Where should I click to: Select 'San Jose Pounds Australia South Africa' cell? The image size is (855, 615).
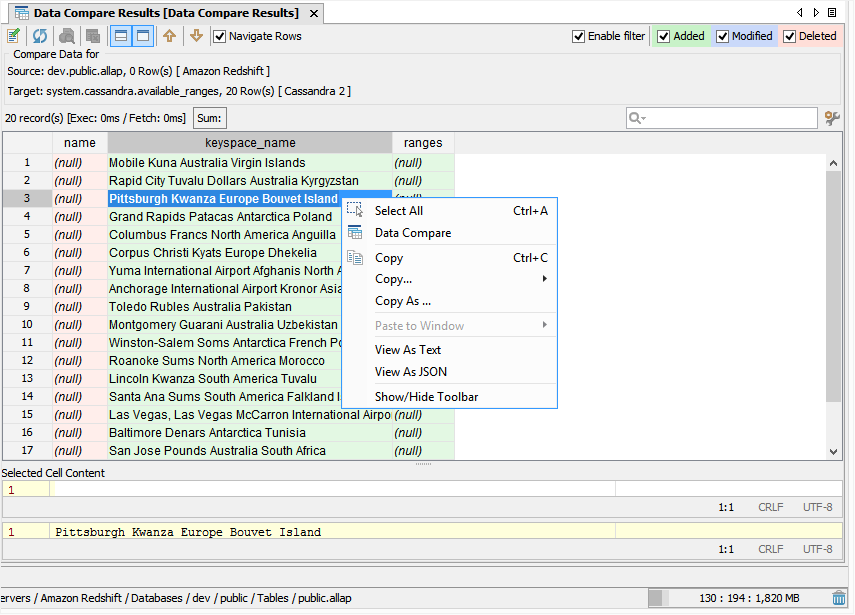pyautogui.click(x=250, y=450)
